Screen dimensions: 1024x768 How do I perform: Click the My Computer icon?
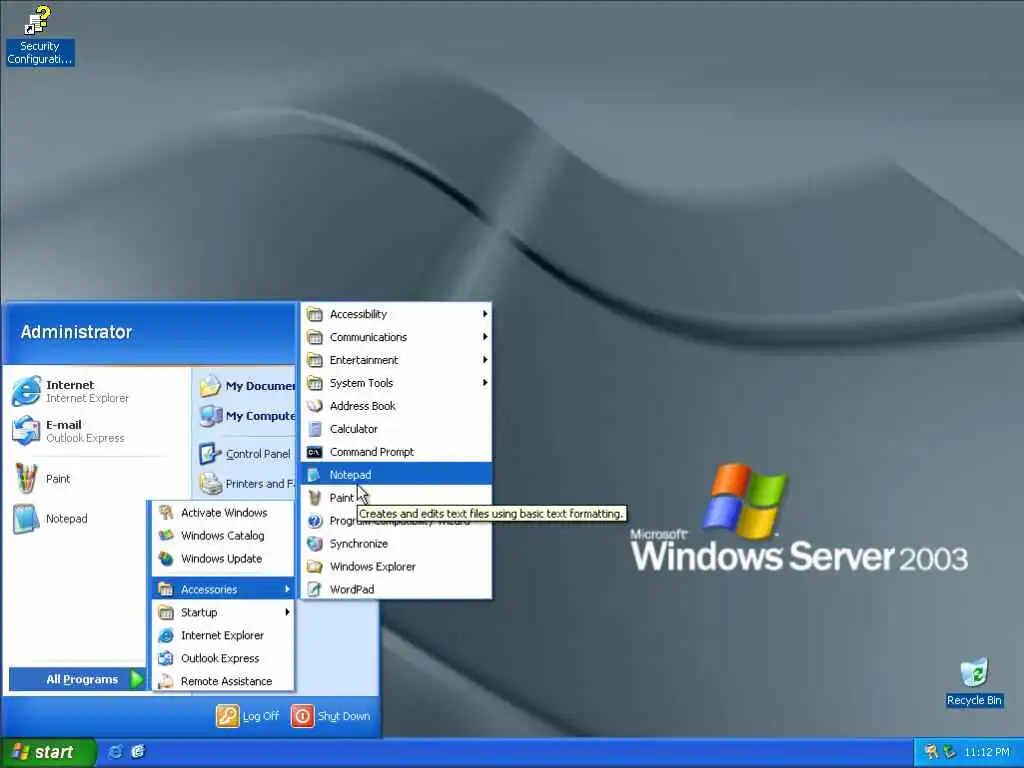point(210,415)
